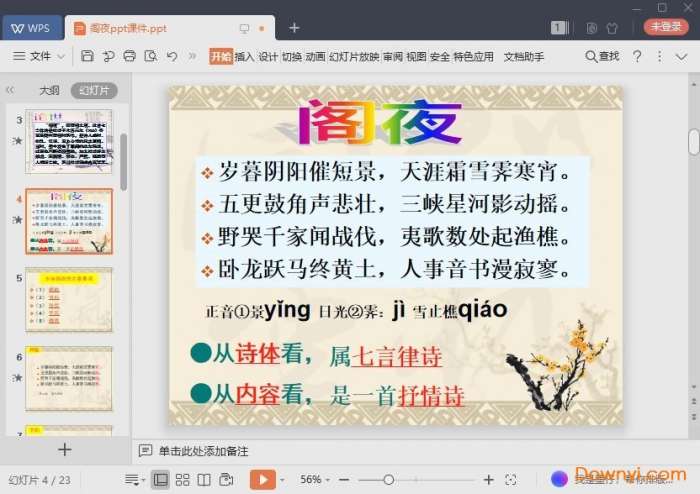
Task: Click animation star beside slide 6
Action: (x=17, y=378)
